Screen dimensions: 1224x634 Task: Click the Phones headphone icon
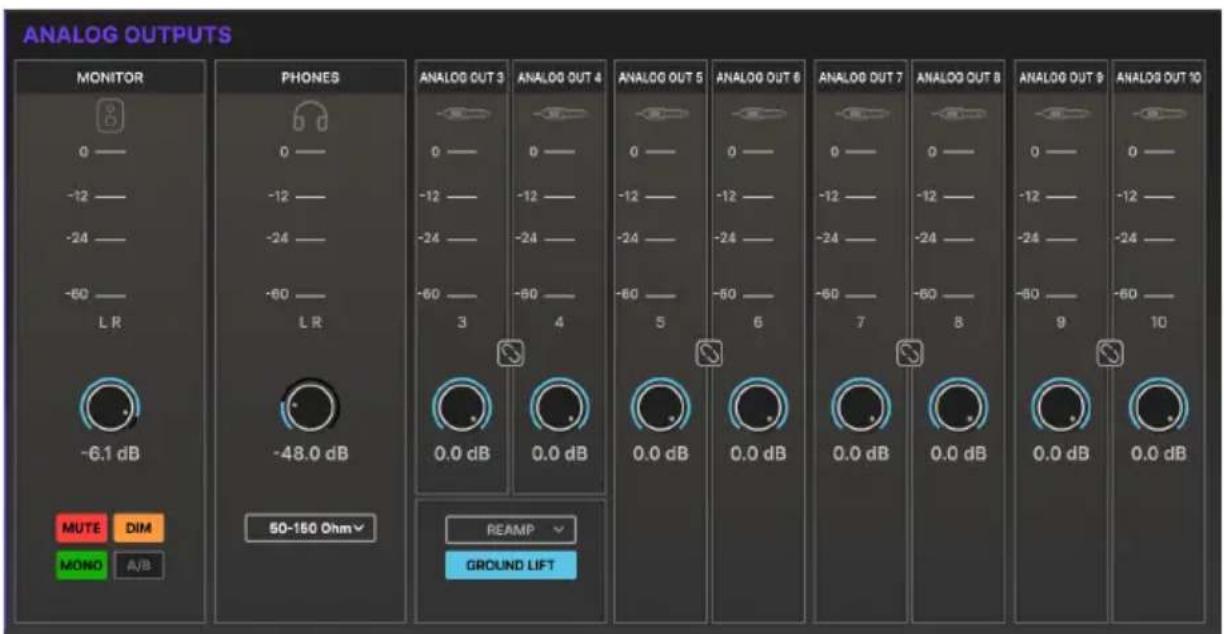[x=310, y=118]
